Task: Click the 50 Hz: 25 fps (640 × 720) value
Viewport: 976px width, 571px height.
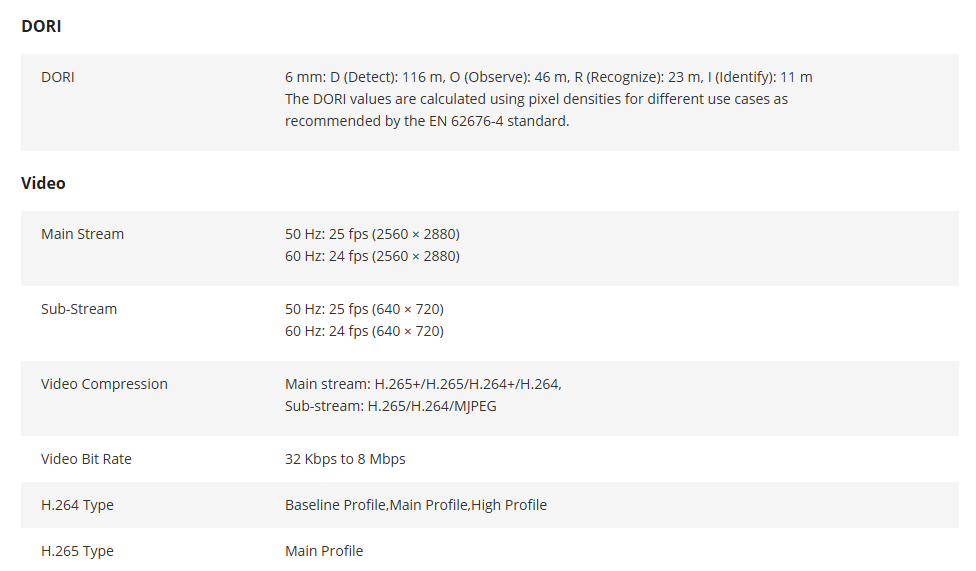Action: point(364,309)
